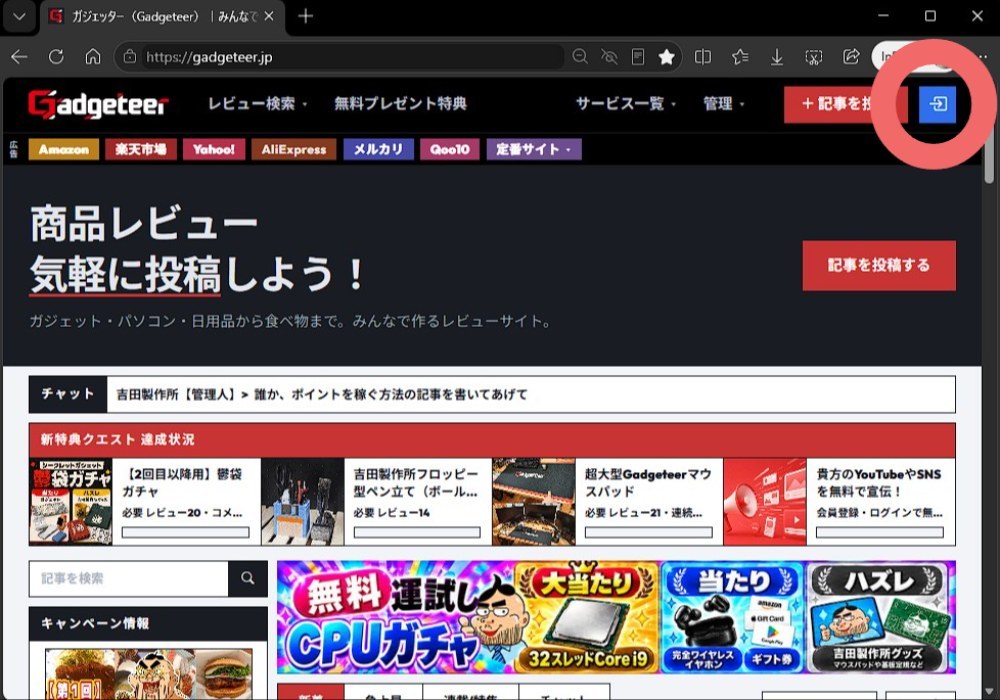Click the チャット label
The image size is (1000, 700).
[68, 394]
